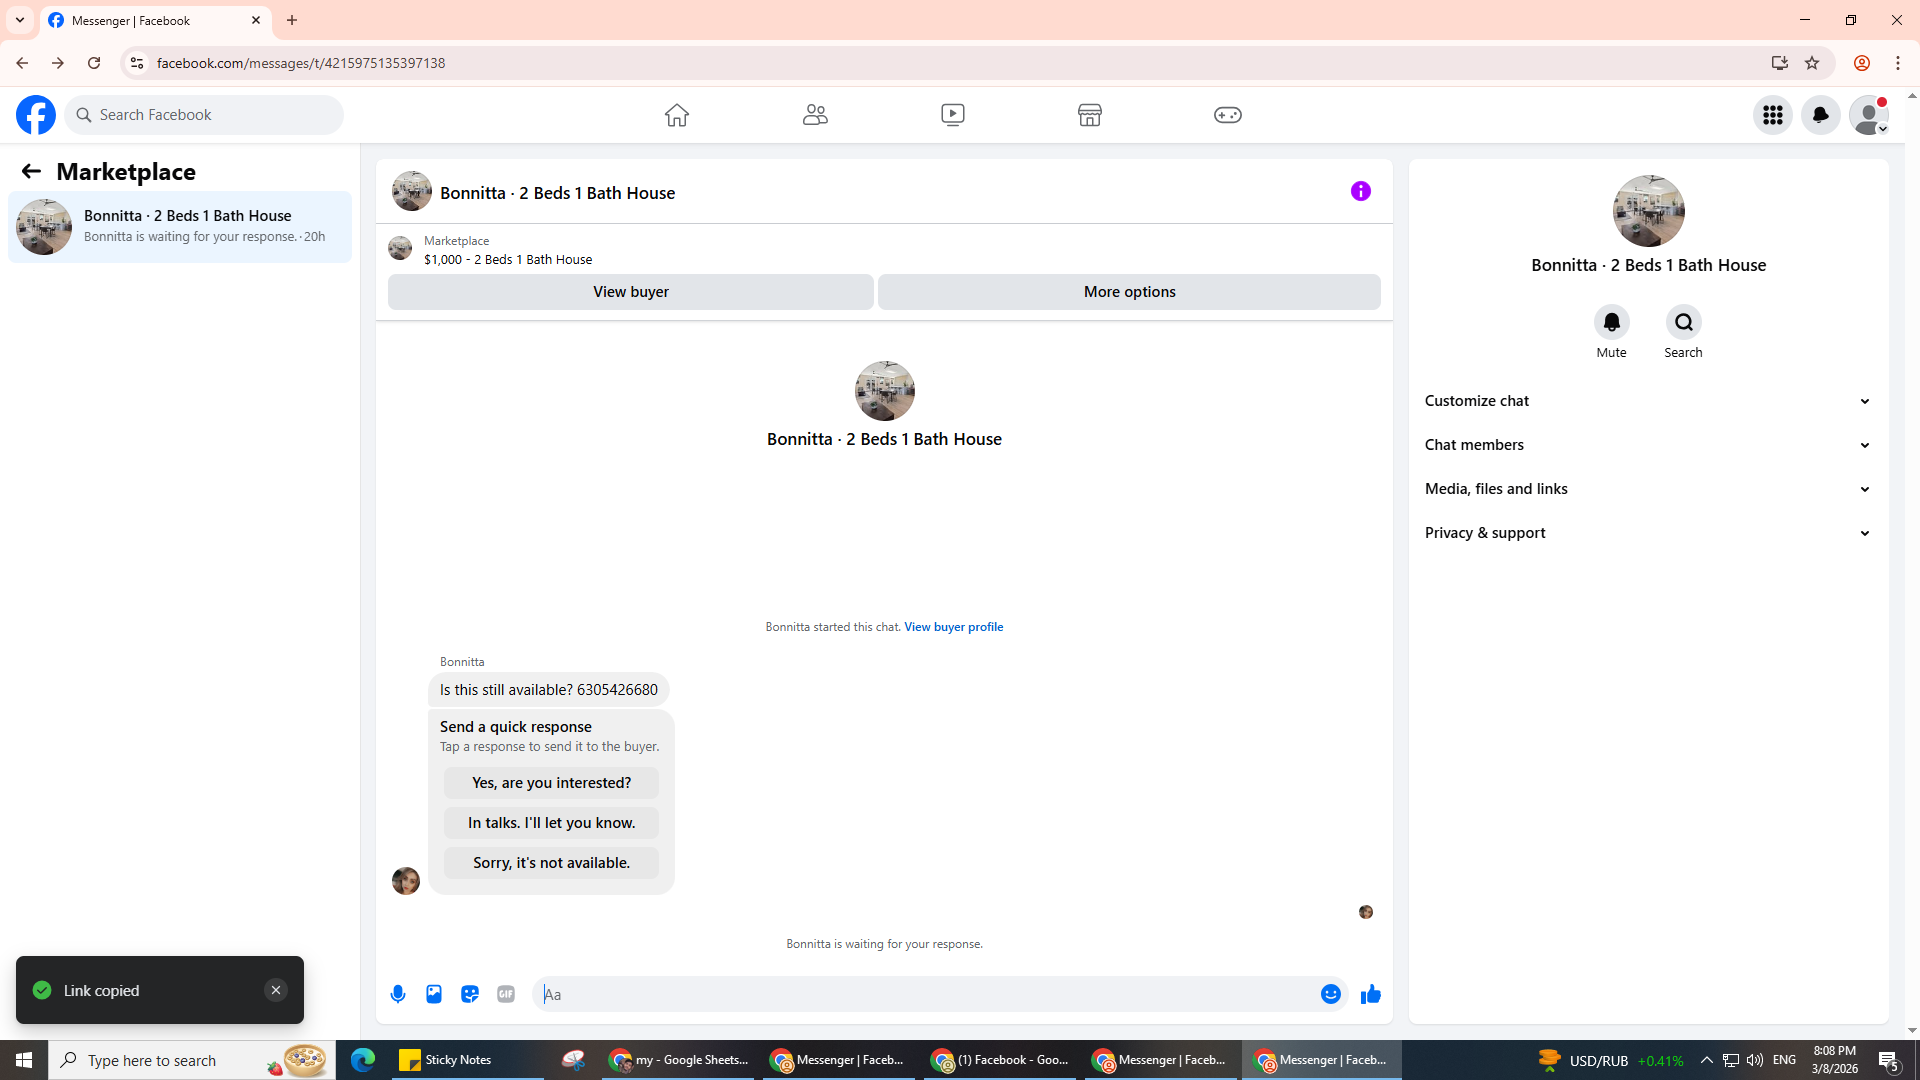Toggle conversation information panel icon

(x=1360, y=191)
